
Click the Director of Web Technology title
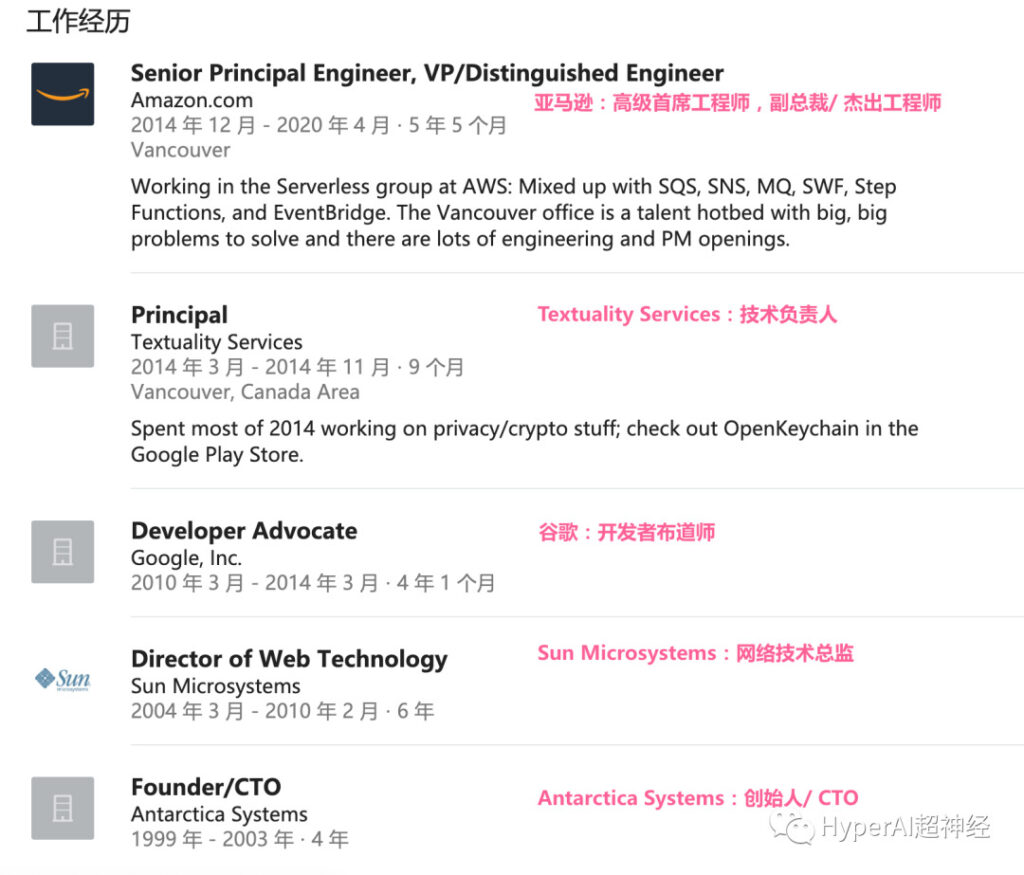tap(289, 659)
